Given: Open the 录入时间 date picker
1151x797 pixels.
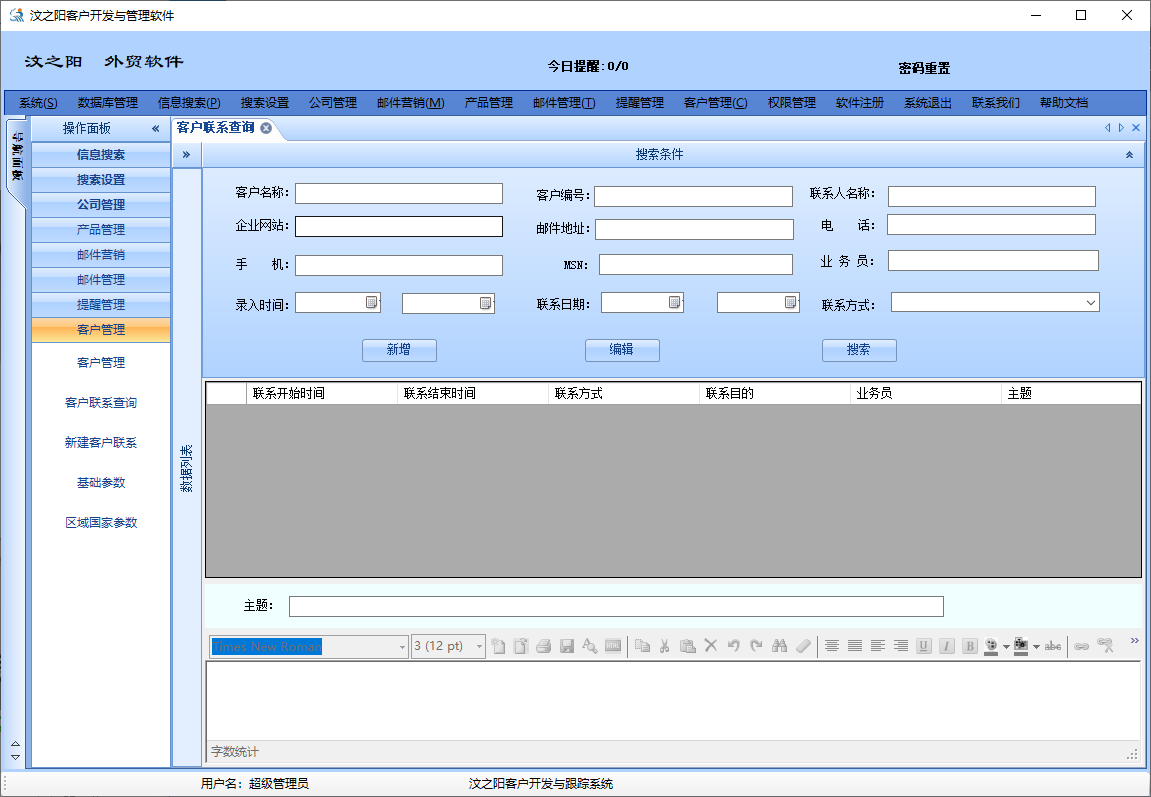Looking at the screenshot, I should click(x=372, y=302).
